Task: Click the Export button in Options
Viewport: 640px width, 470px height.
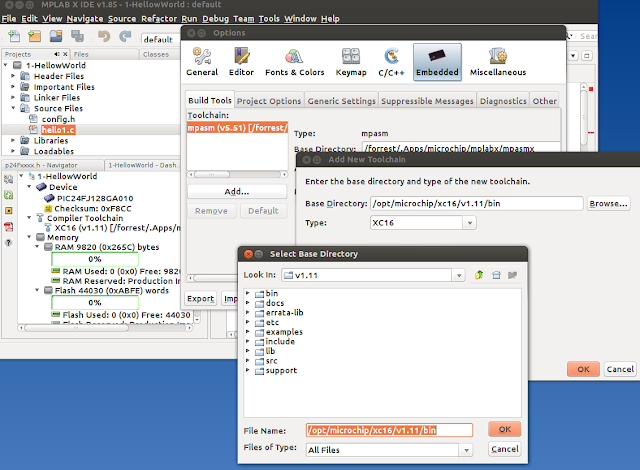Action: 200,299
